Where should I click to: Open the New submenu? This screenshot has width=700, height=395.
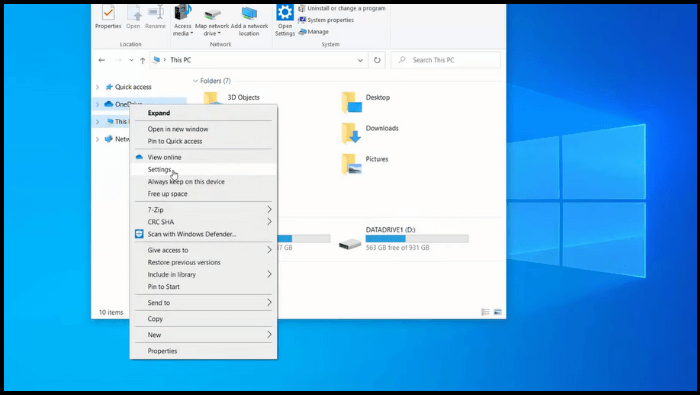[203, 335]
